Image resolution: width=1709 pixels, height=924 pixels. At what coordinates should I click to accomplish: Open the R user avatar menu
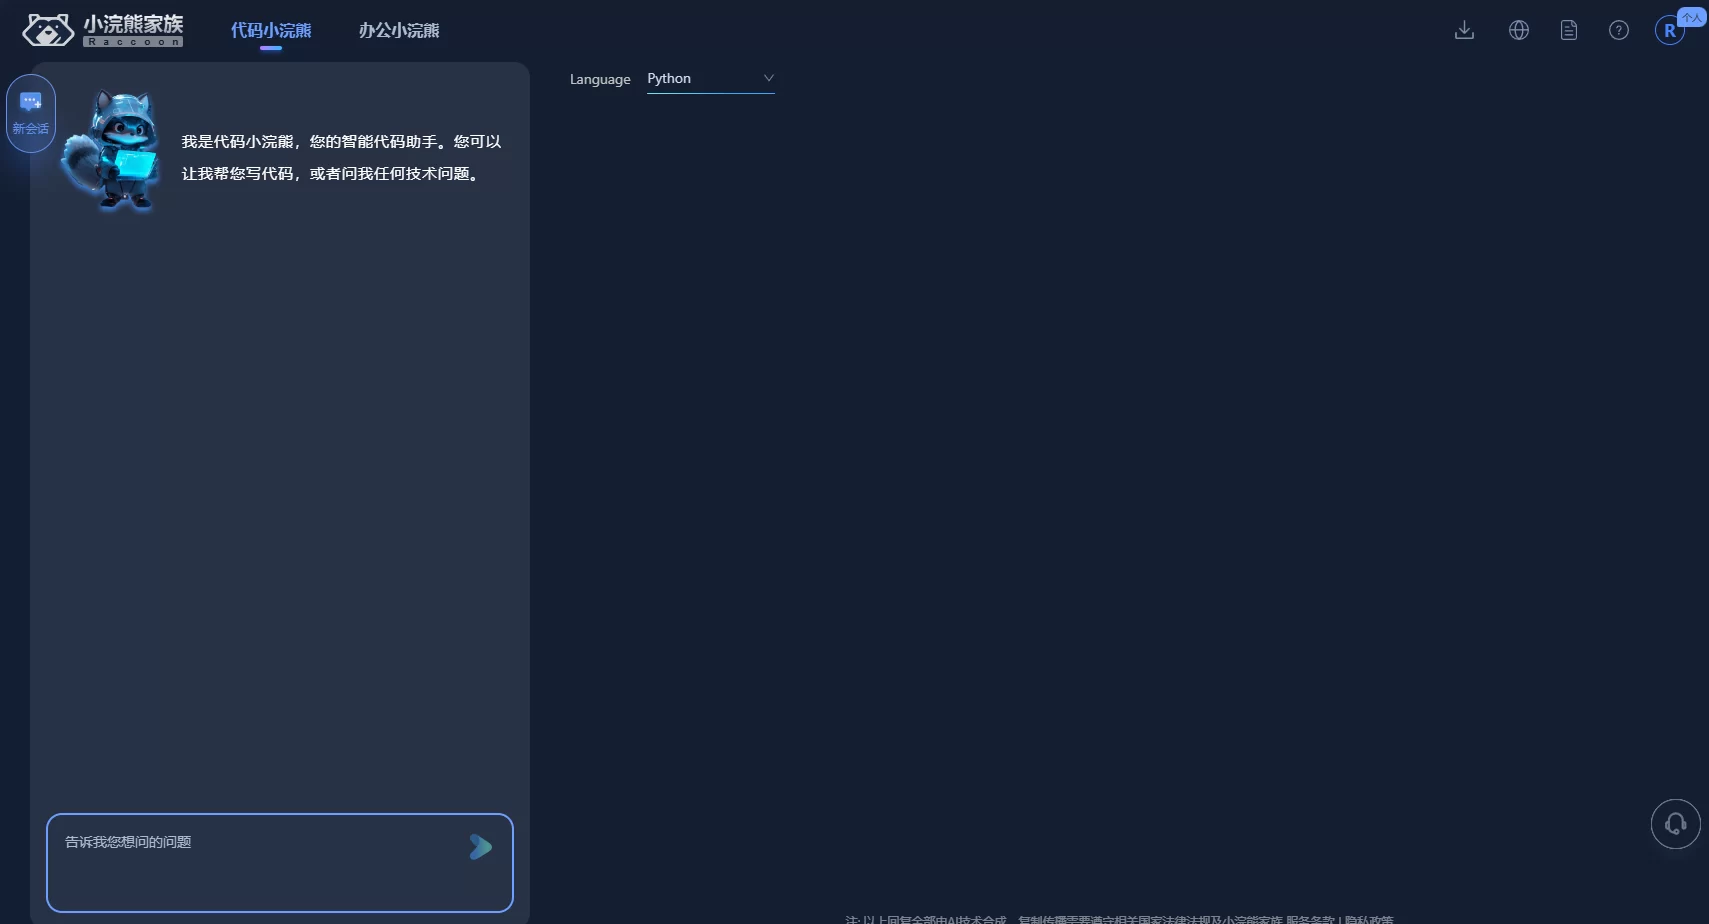coord(1668,31)
